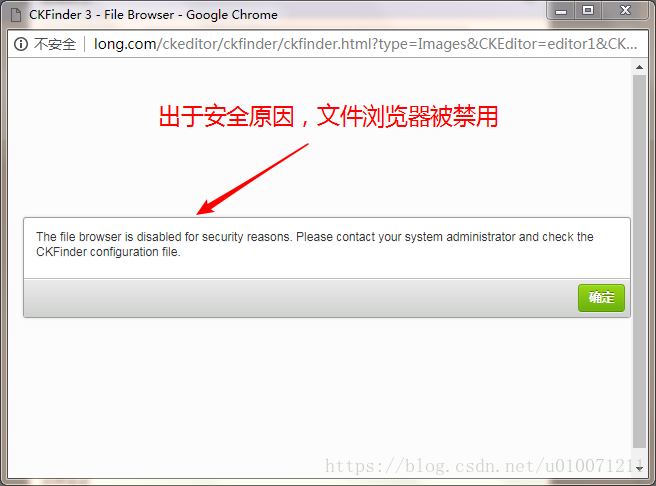Minimize the CKFinder browser window
656x486 pixels.
coord(561,11)
